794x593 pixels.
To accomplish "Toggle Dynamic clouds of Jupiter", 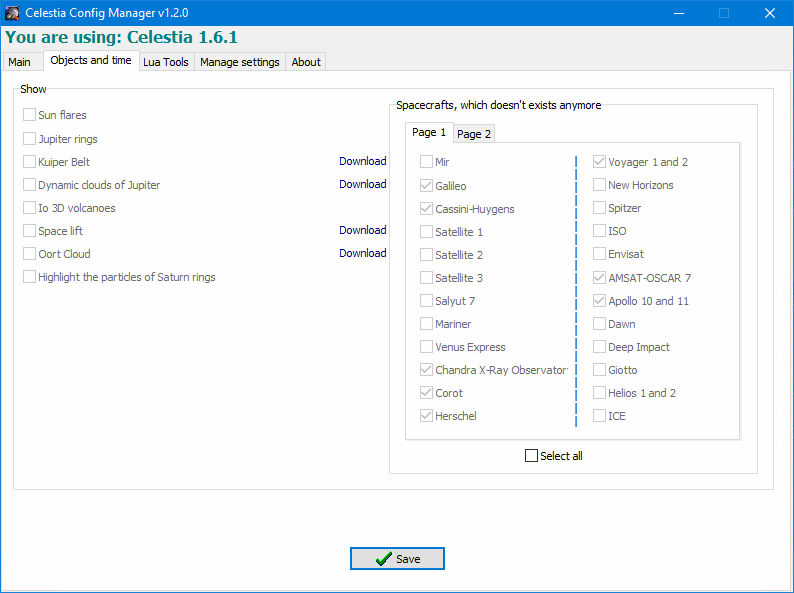I will click(29, 185).
